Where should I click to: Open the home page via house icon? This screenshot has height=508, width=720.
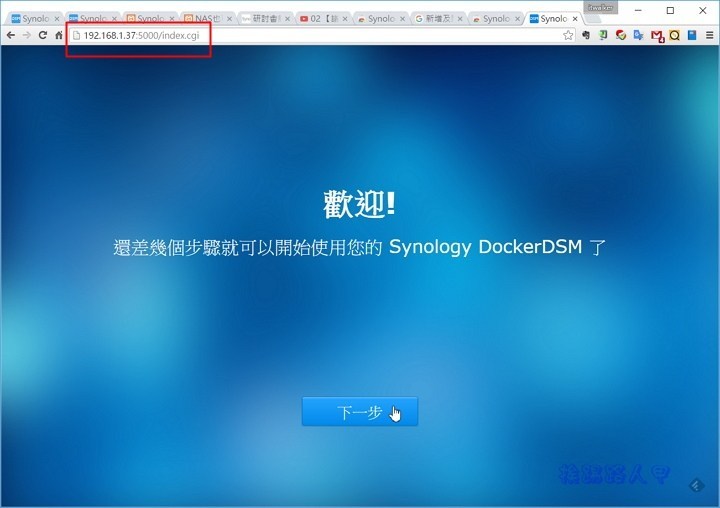(x=59, y=35)
